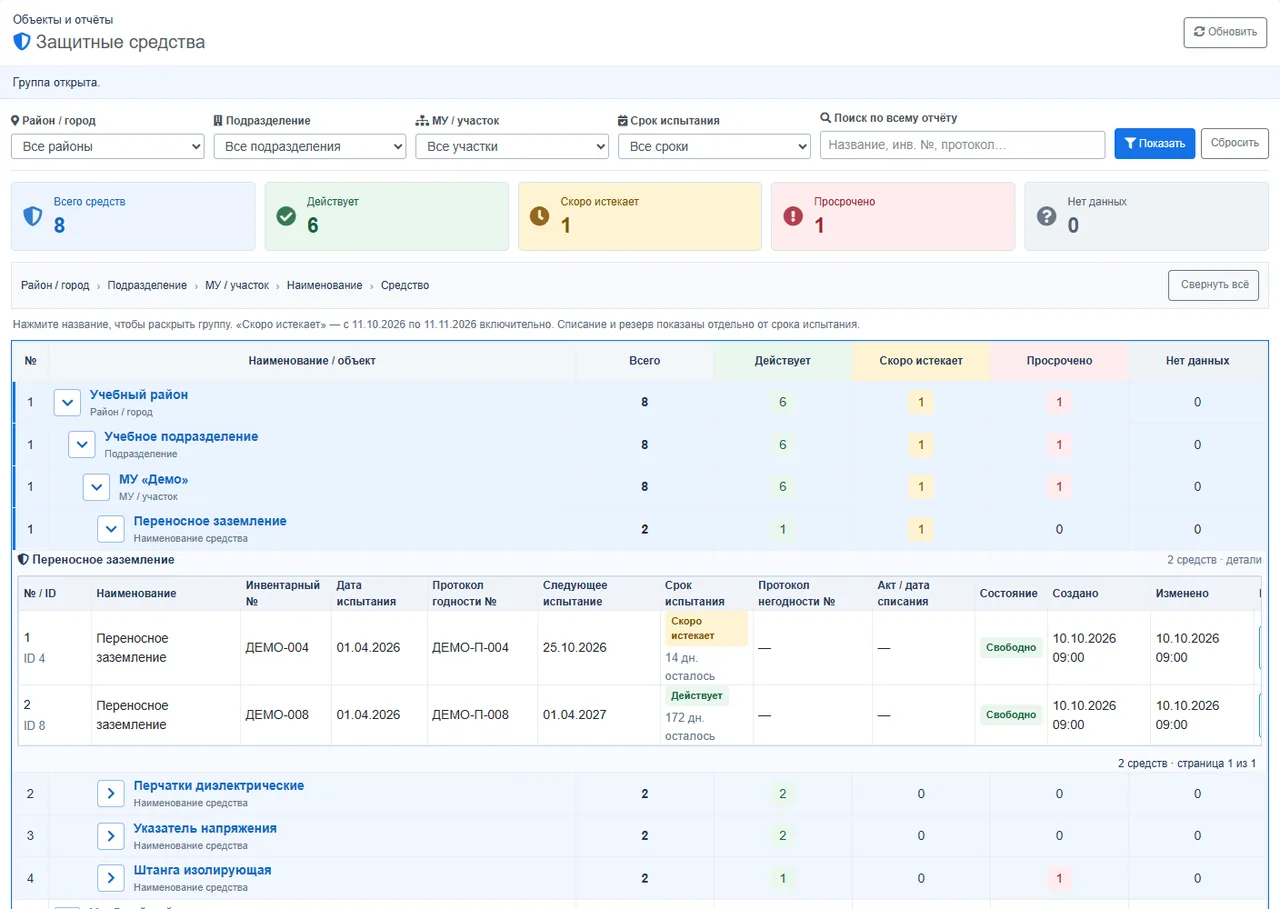
Task: Collapse the «Переносное заземление» group chevron
Action: pos(111,529)
